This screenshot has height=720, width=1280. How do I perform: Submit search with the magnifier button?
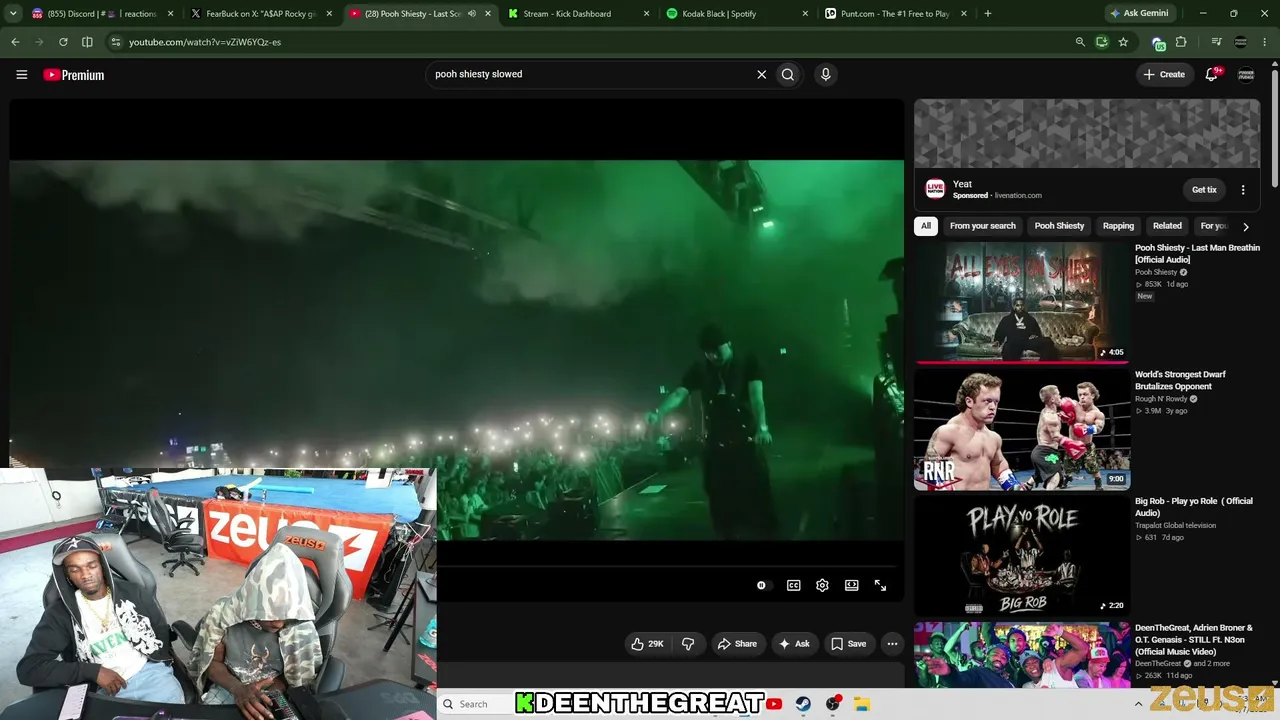tap(788, 74)
